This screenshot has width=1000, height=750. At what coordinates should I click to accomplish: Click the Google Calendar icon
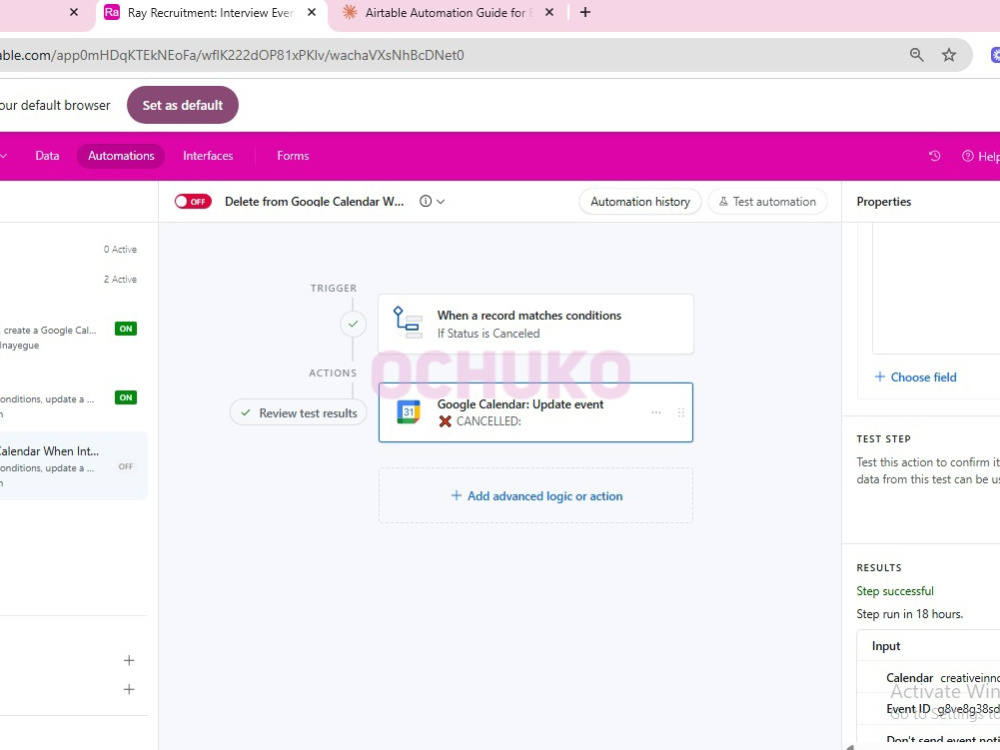[409, 412]
